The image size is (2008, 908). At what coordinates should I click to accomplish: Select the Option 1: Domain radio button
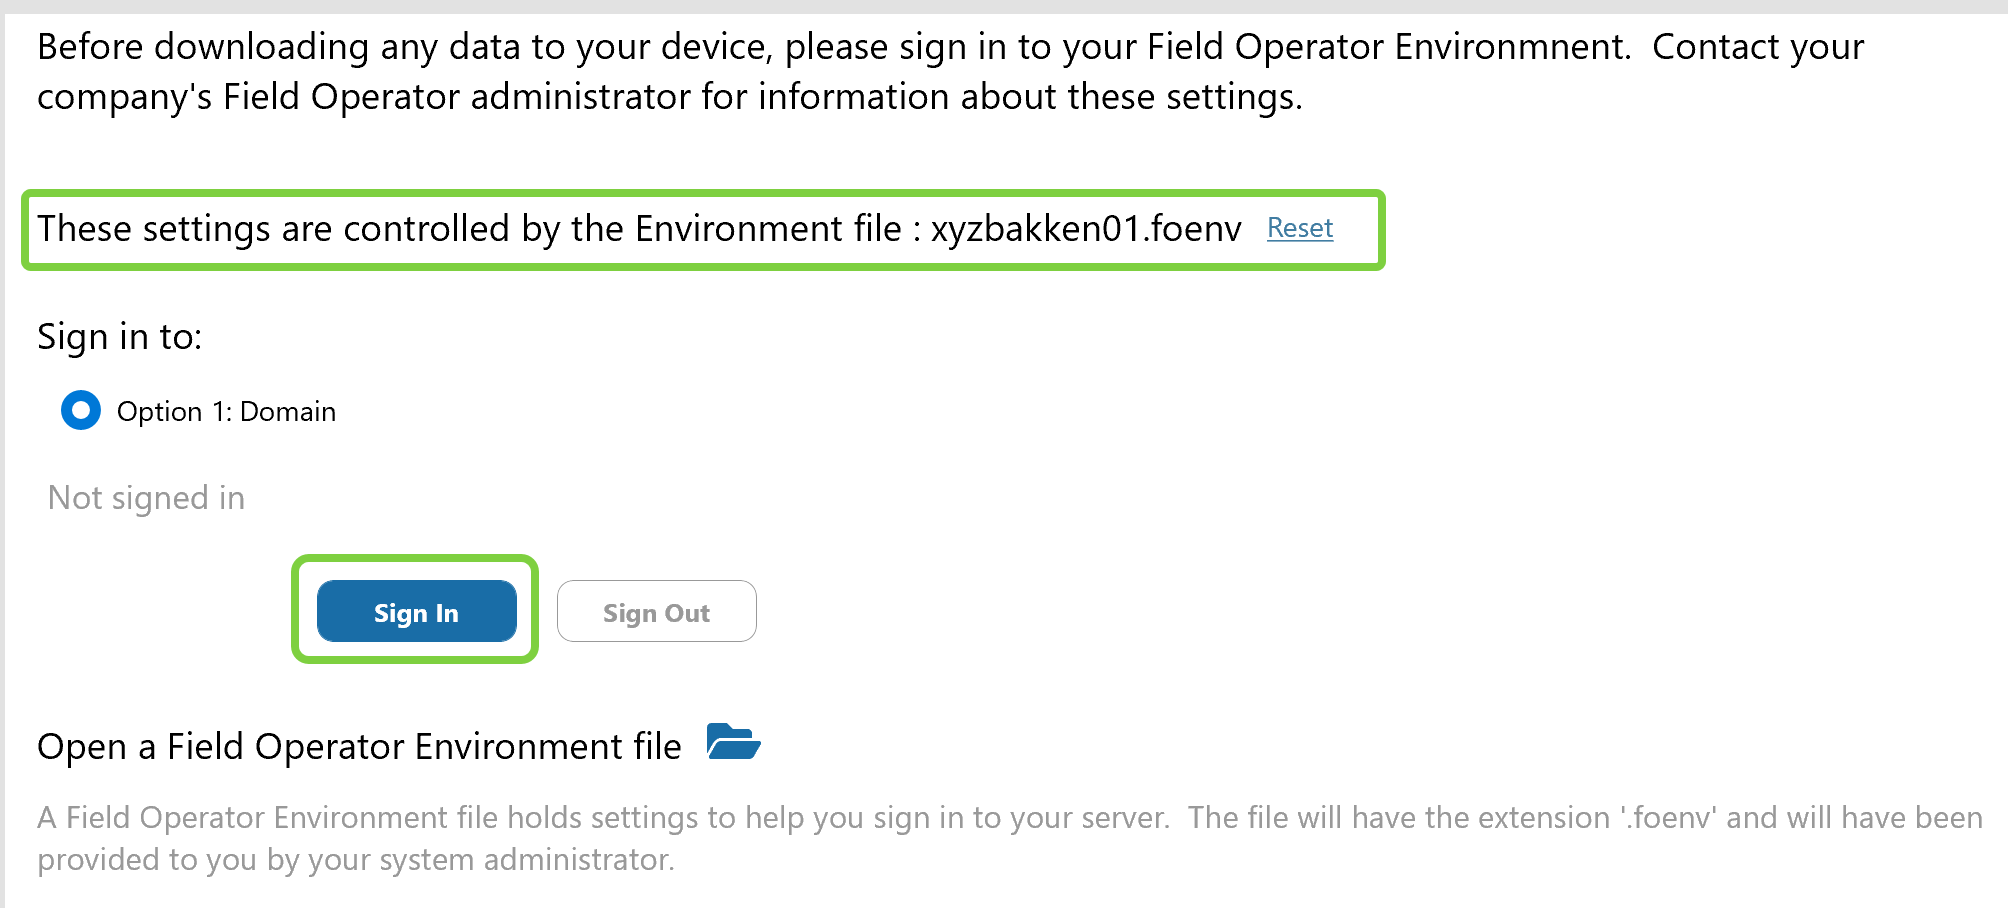(x=80, y=410)
